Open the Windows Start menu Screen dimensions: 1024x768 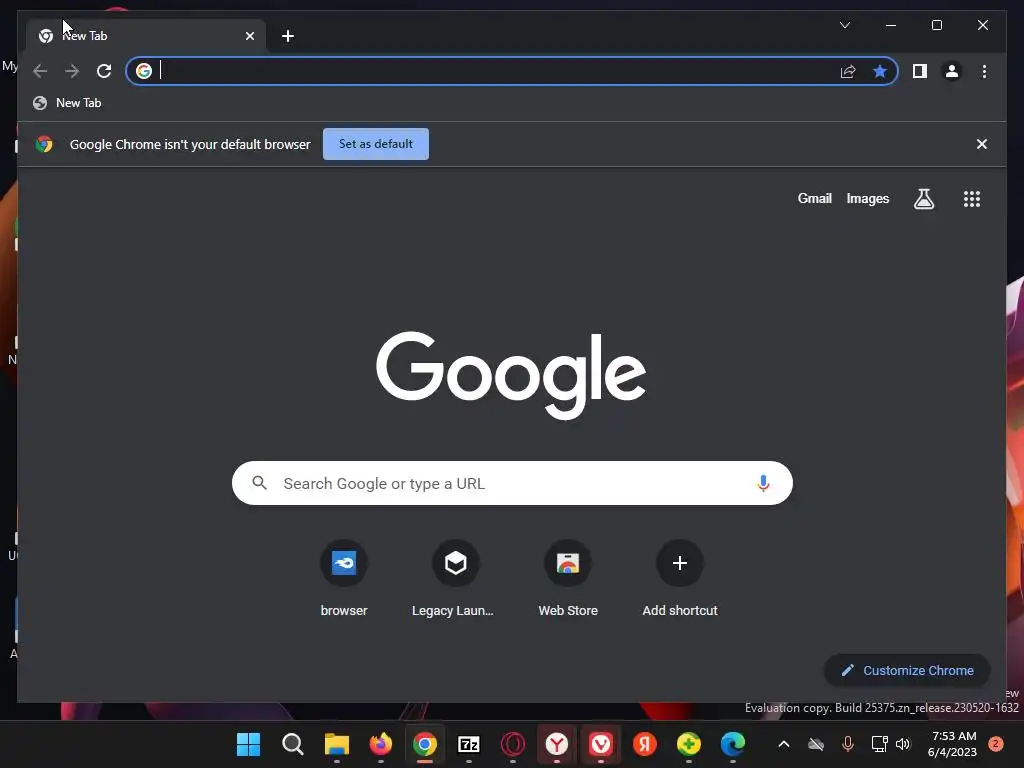[x=248, y=744]
